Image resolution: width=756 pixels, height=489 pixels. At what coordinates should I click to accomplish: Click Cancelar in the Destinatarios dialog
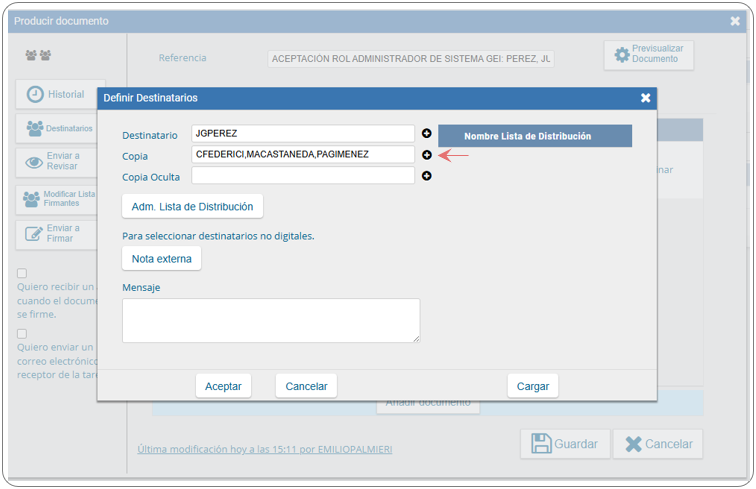tap(306, 386)
